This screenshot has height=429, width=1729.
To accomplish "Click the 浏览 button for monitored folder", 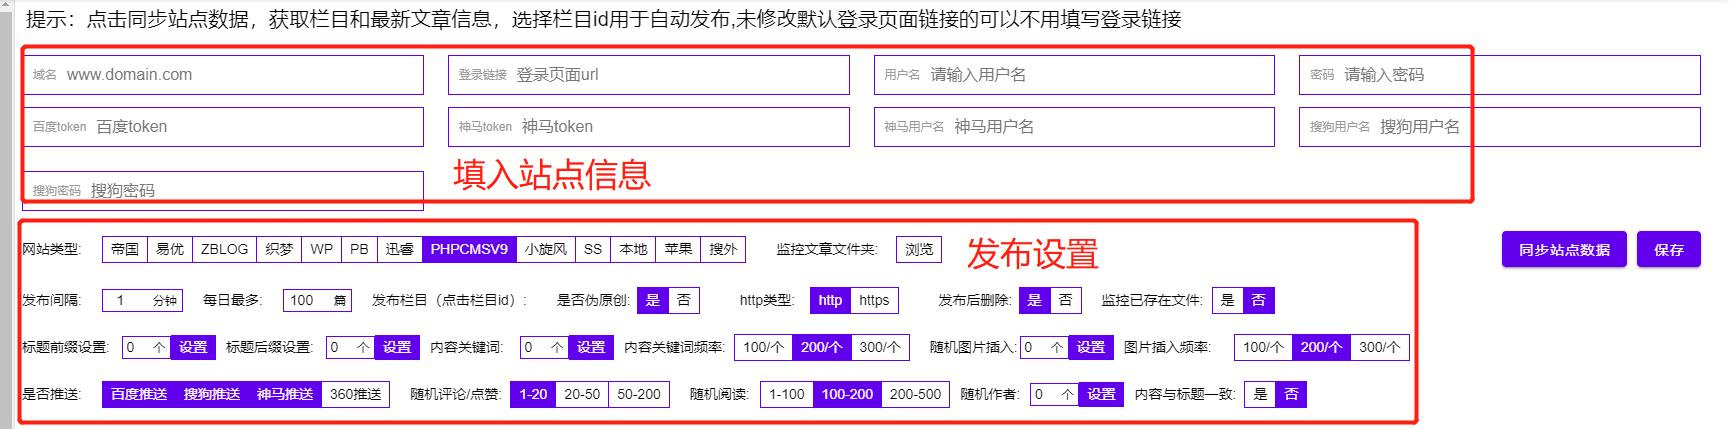I will pos(918,249).
